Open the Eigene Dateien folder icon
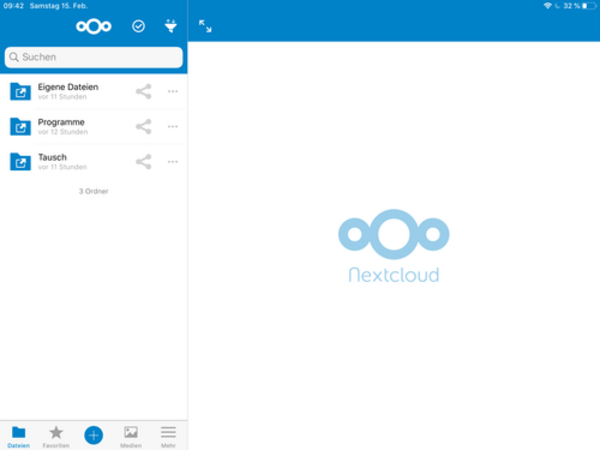Viewport: 600px width, 450px height. pyautogui.click(x=20, y=91)
